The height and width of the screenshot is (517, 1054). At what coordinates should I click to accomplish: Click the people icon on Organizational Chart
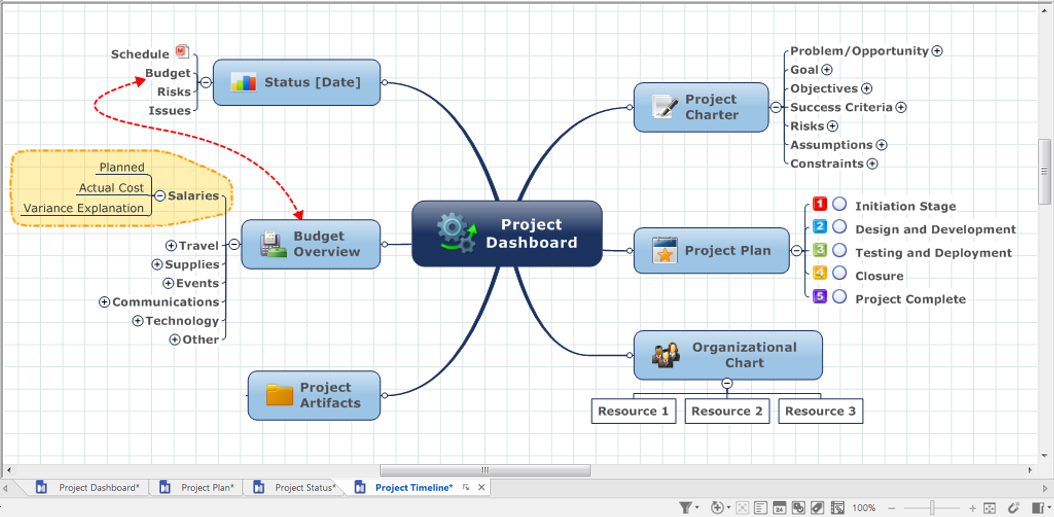665,354
